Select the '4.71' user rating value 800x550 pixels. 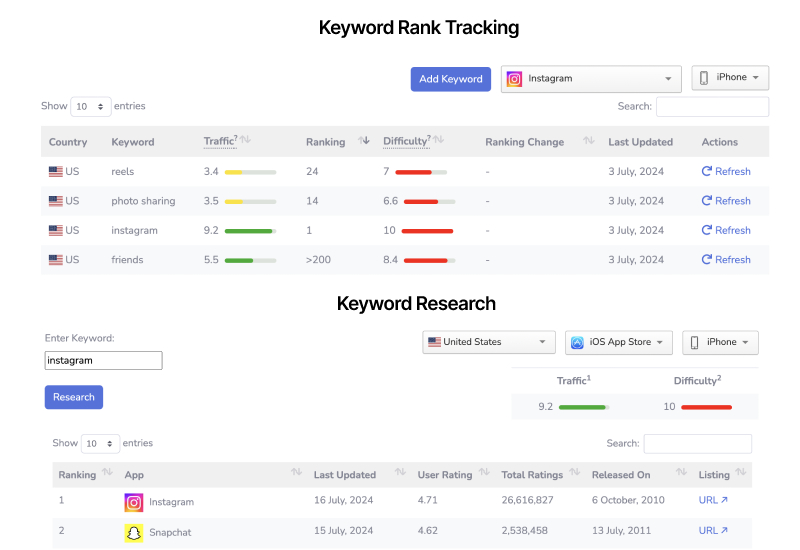coord(428,500)
